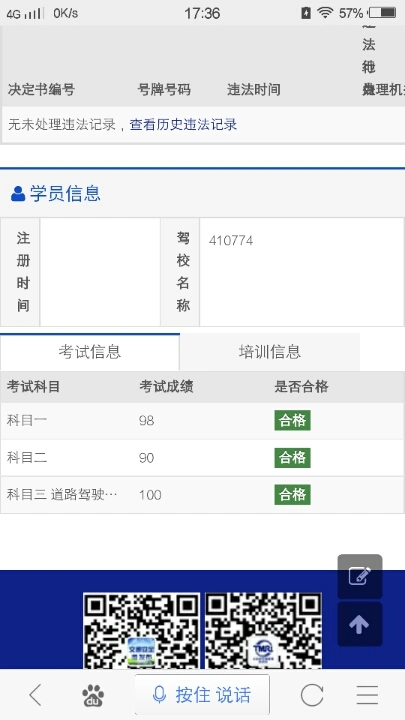Tap the microphone hold-to-talk button

click(202, 695)
